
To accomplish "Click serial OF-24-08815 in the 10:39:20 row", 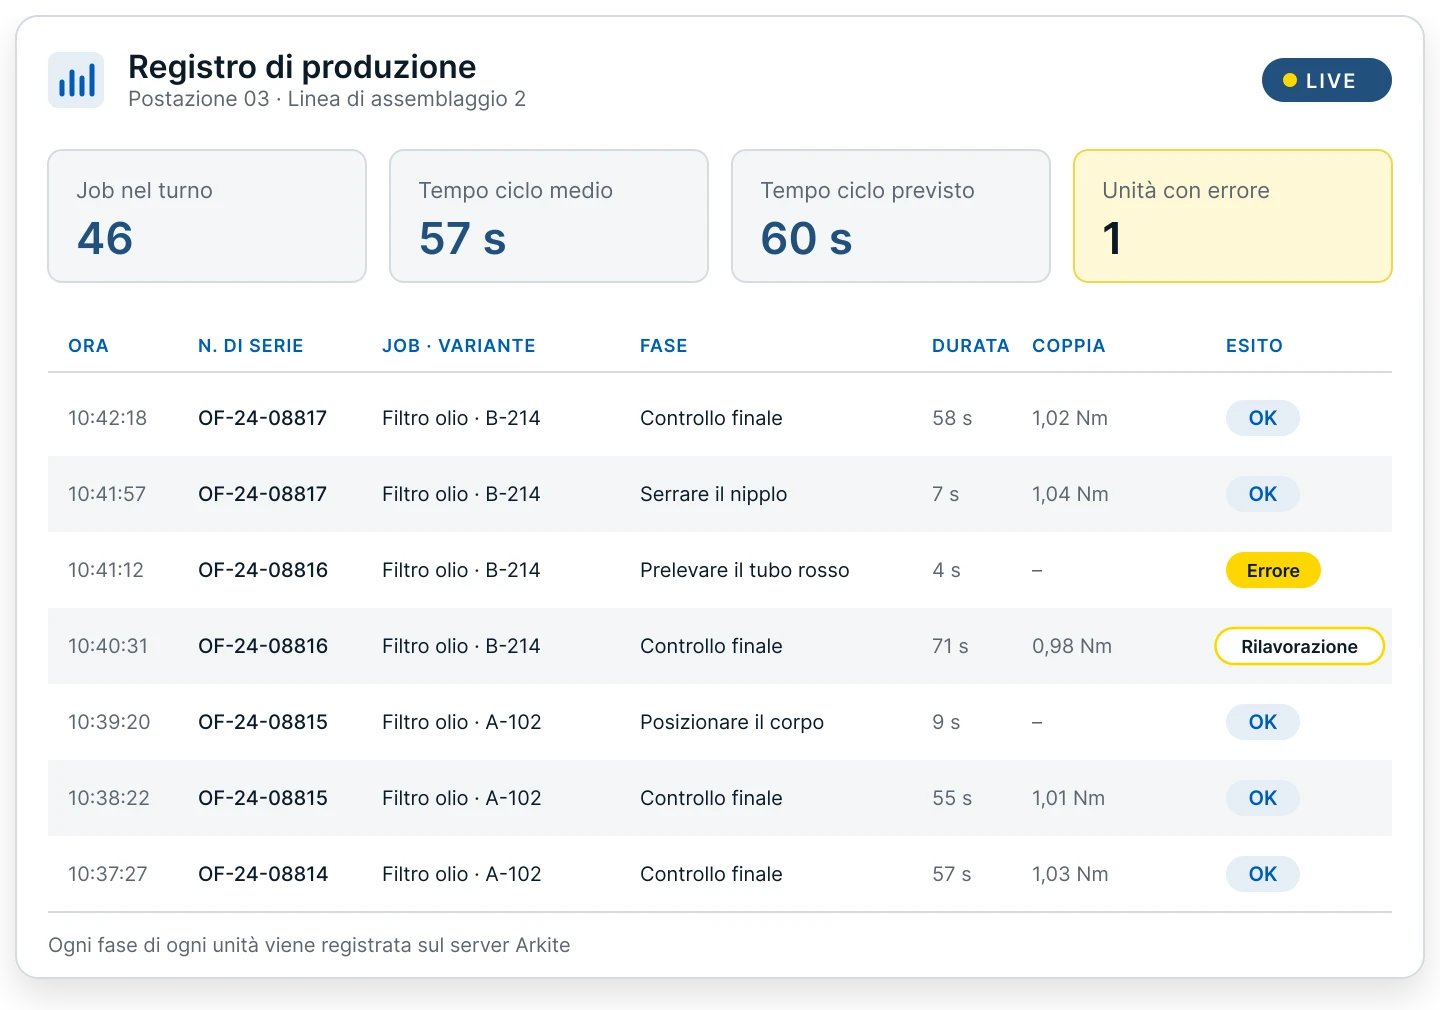I will tap(263, 722).
